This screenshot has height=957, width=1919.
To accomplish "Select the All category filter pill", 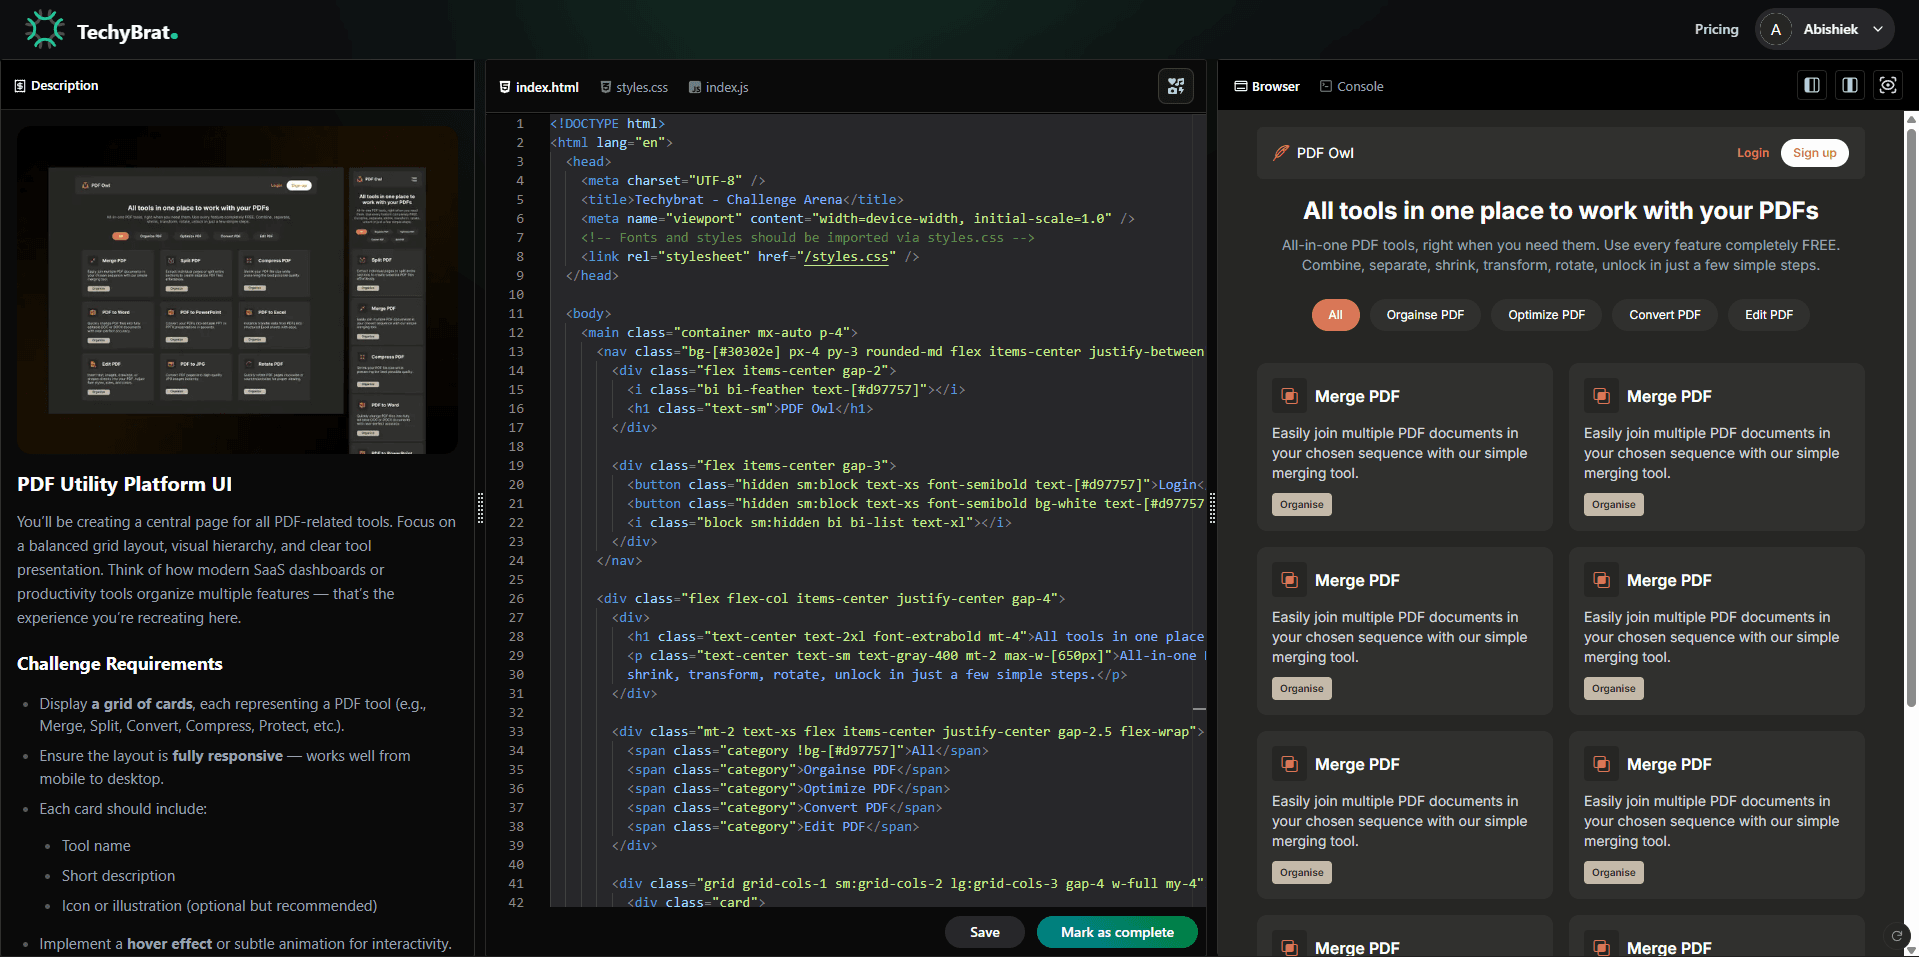I will (x=1335, y=315).
